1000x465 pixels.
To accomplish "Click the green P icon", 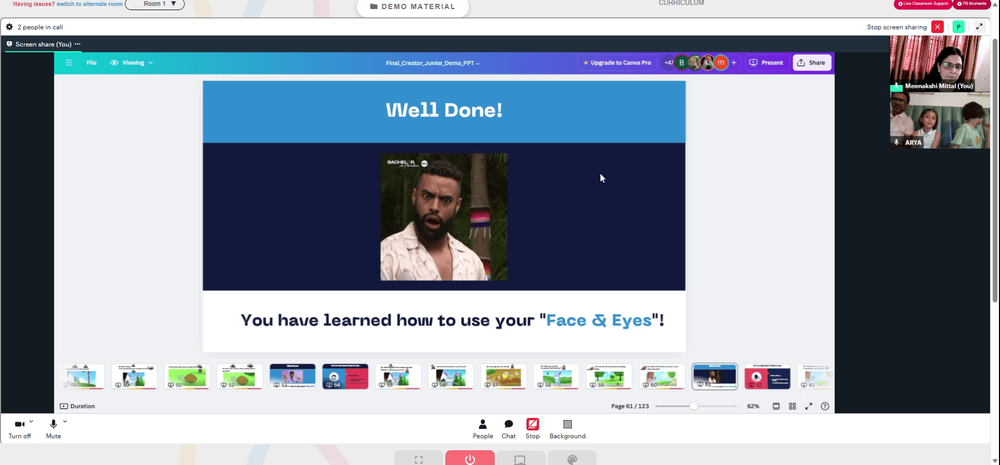I will (x=957, y=27).
